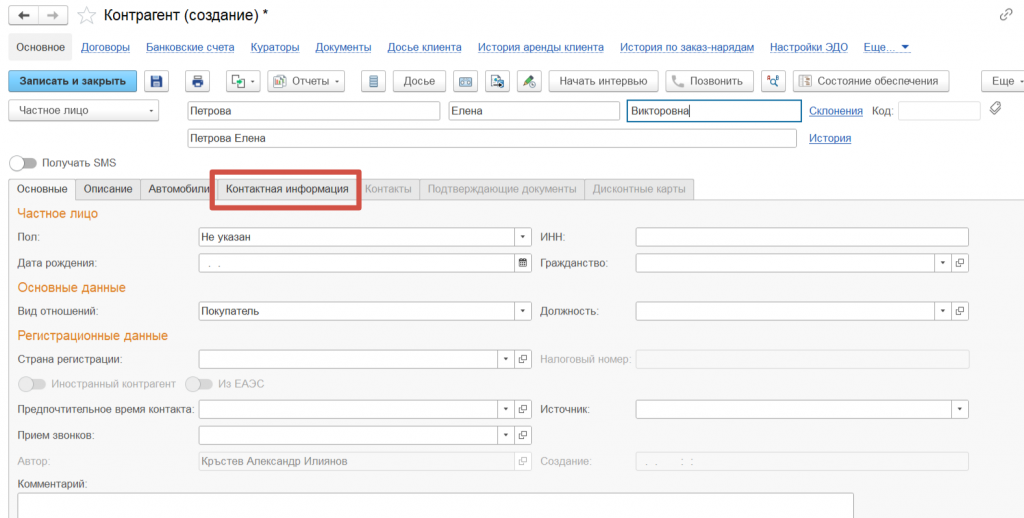Open the Склонения link
This screenshot has width=1024, height=518.
[835, 111]
